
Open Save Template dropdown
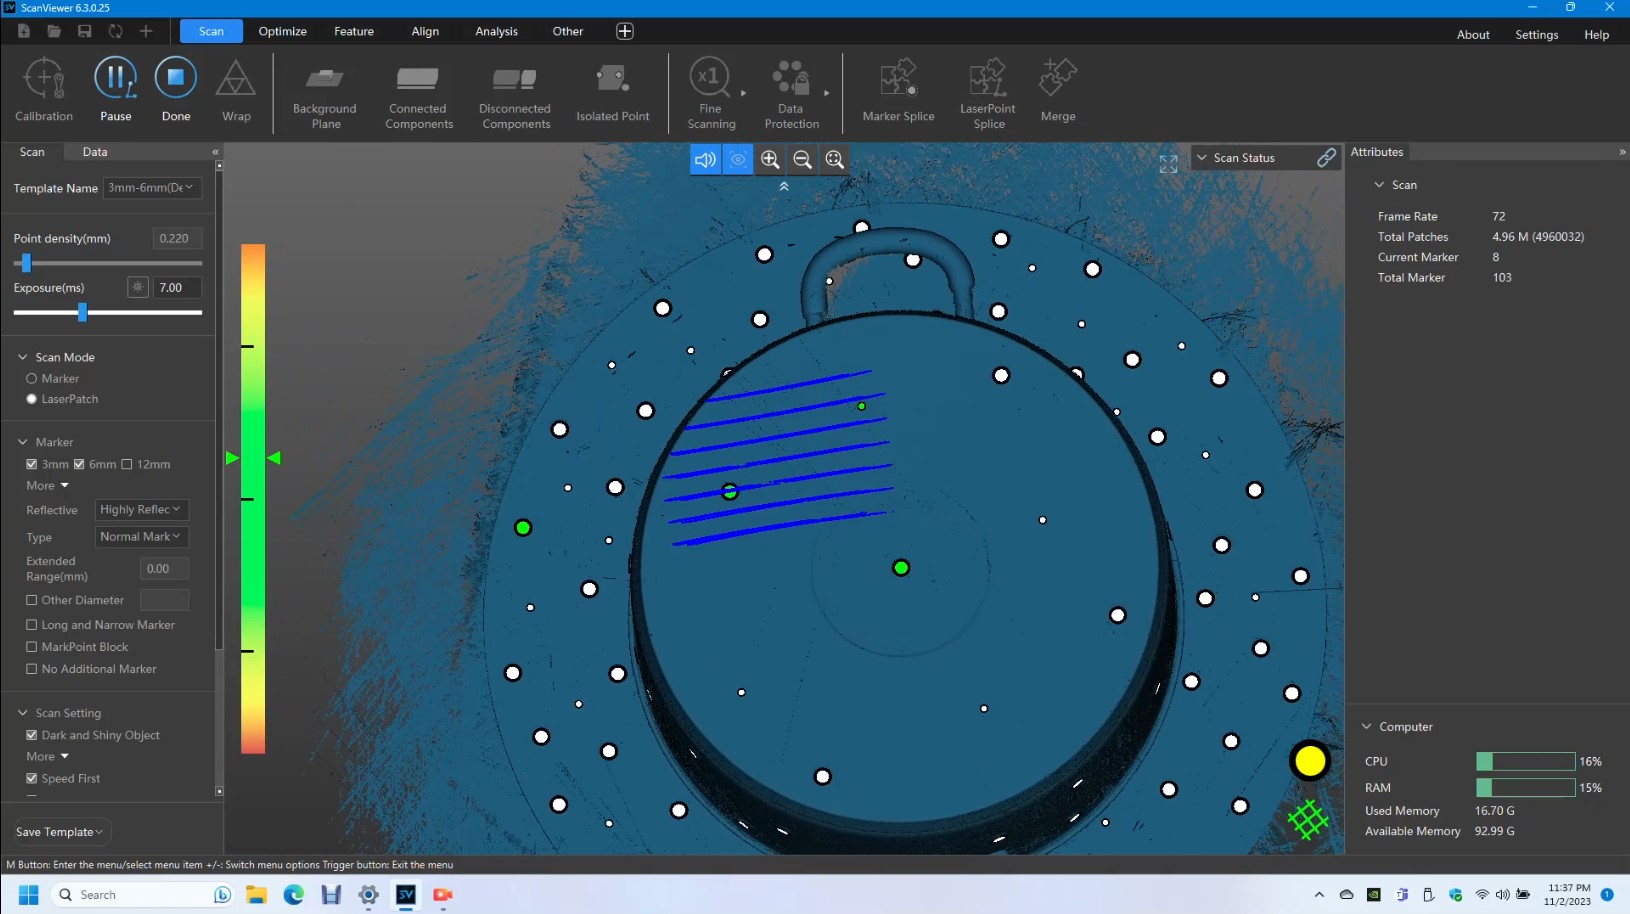tap(60, 832)
